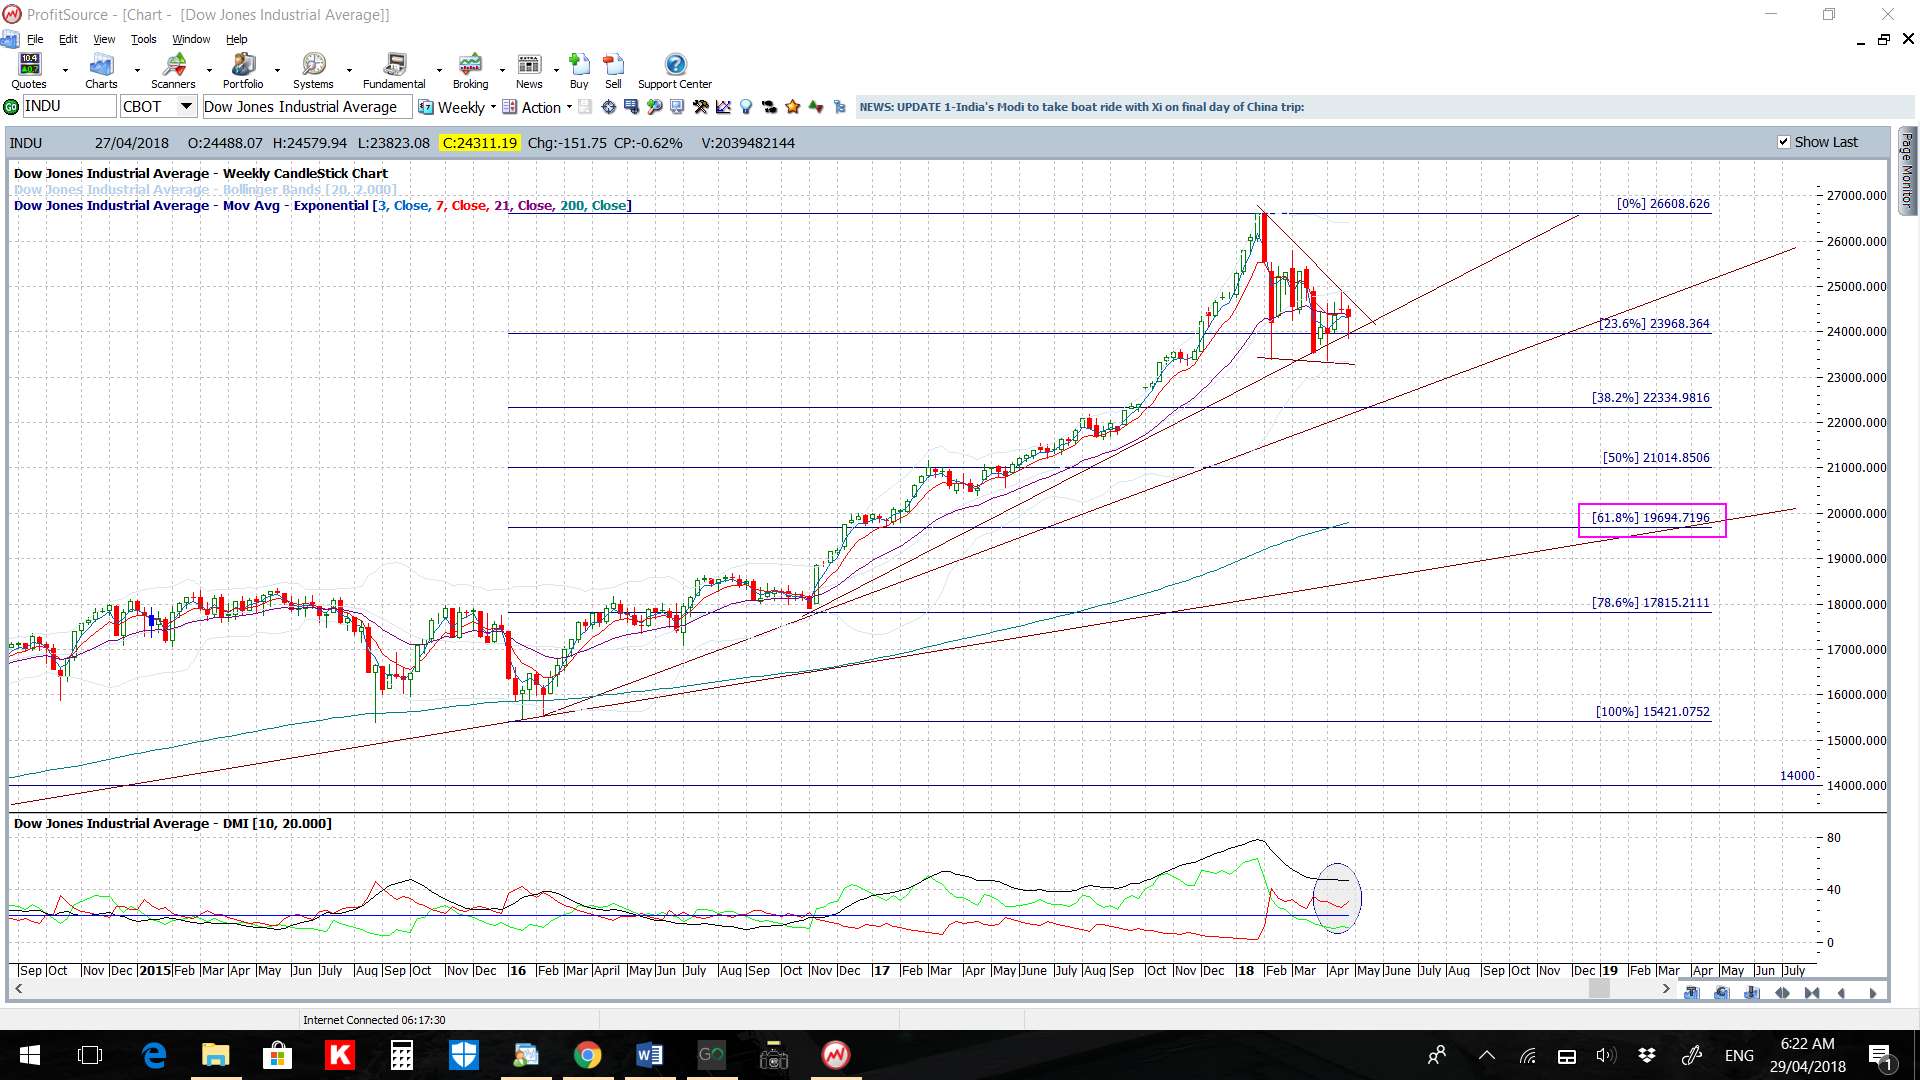Click the news headline about India's Modi
This screenshot has width=1920, height=1080.
point(1081,107)
